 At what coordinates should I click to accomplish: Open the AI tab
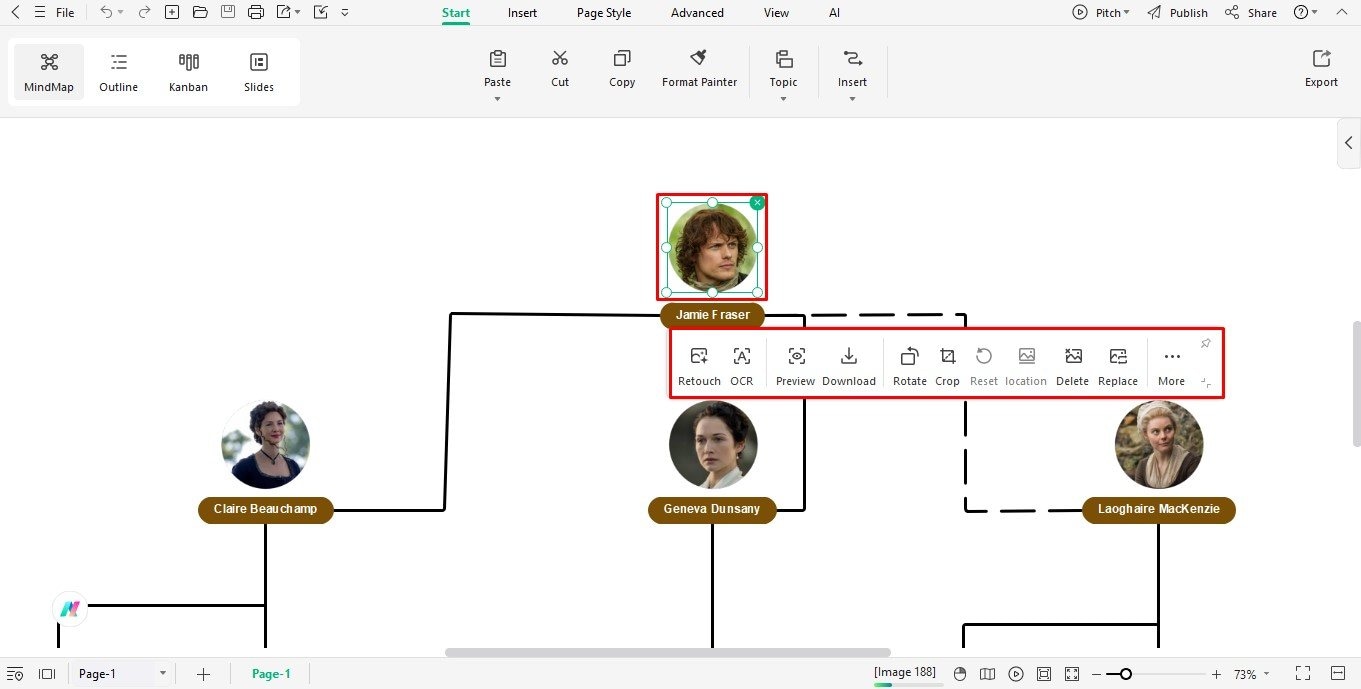pos(835,13)
